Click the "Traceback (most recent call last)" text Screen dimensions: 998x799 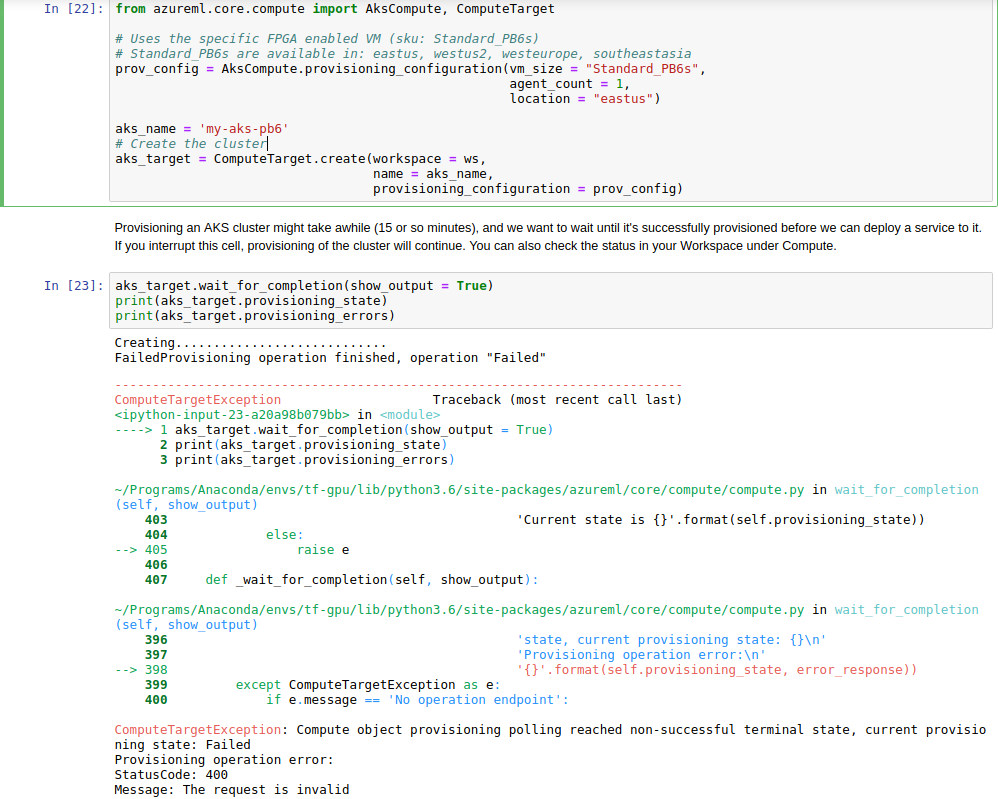[558, 400]
